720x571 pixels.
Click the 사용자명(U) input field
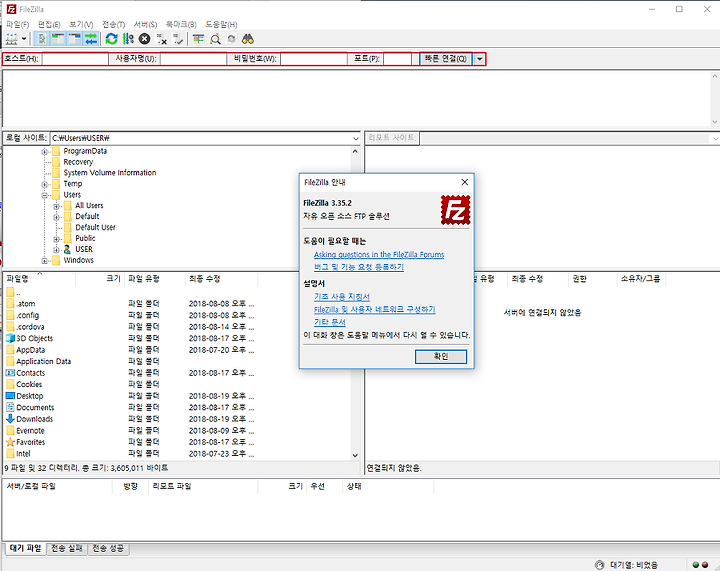pos(193,59)
